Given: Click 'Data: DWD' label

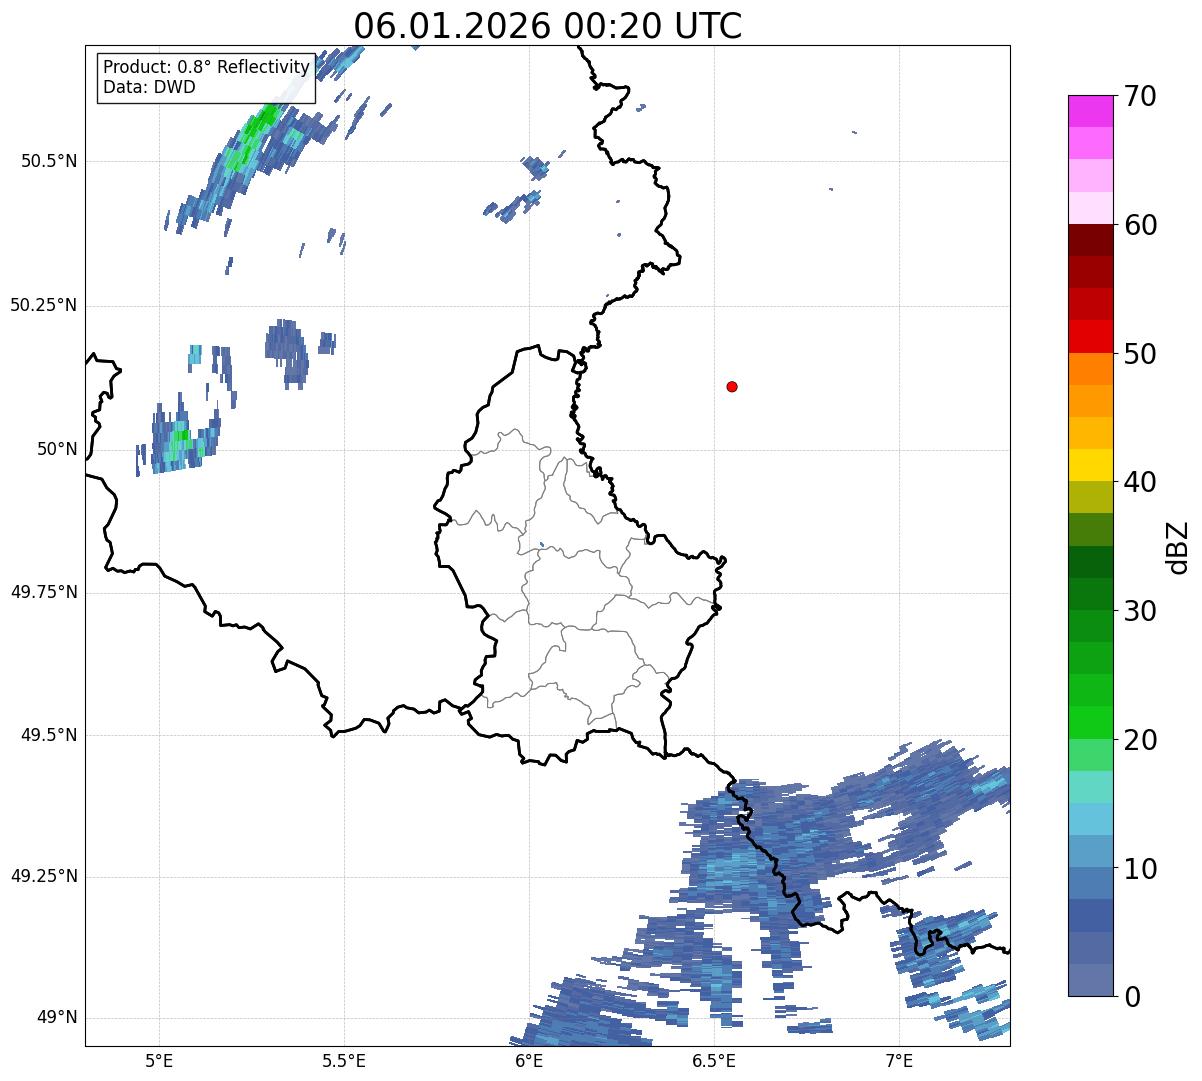Looking at the screenshot, I should 149,87.
